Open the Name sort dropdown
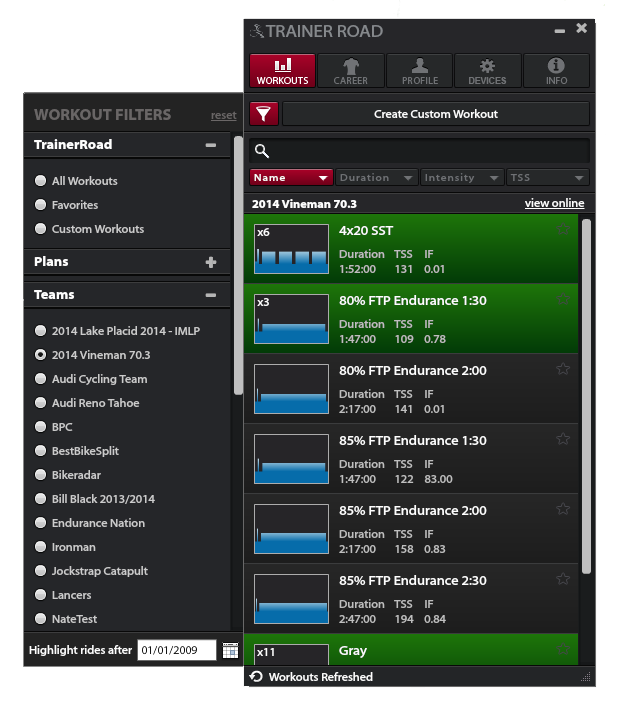 click(x=291, y=177)
